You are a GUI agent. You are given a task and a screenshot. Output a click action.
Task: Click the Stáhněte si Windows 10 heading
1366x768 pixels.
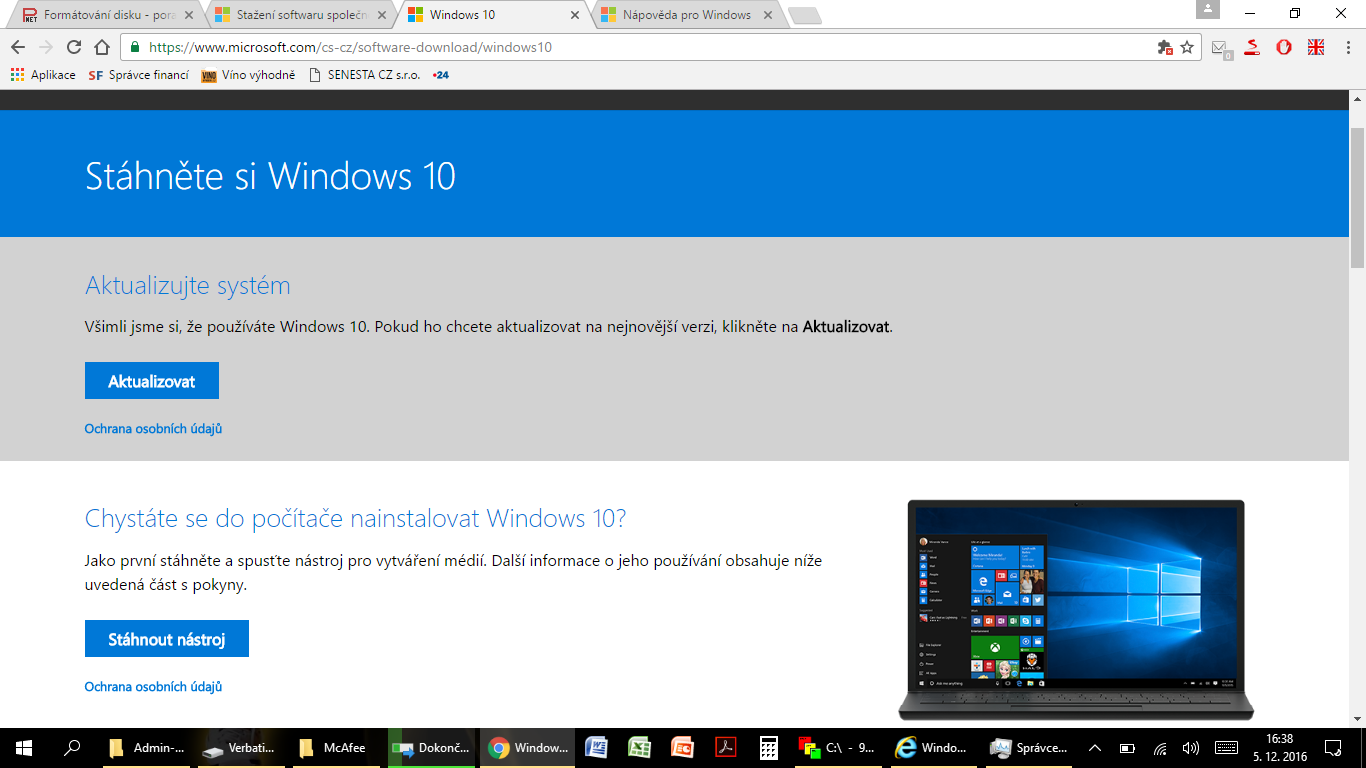click(x=270, y=176)
